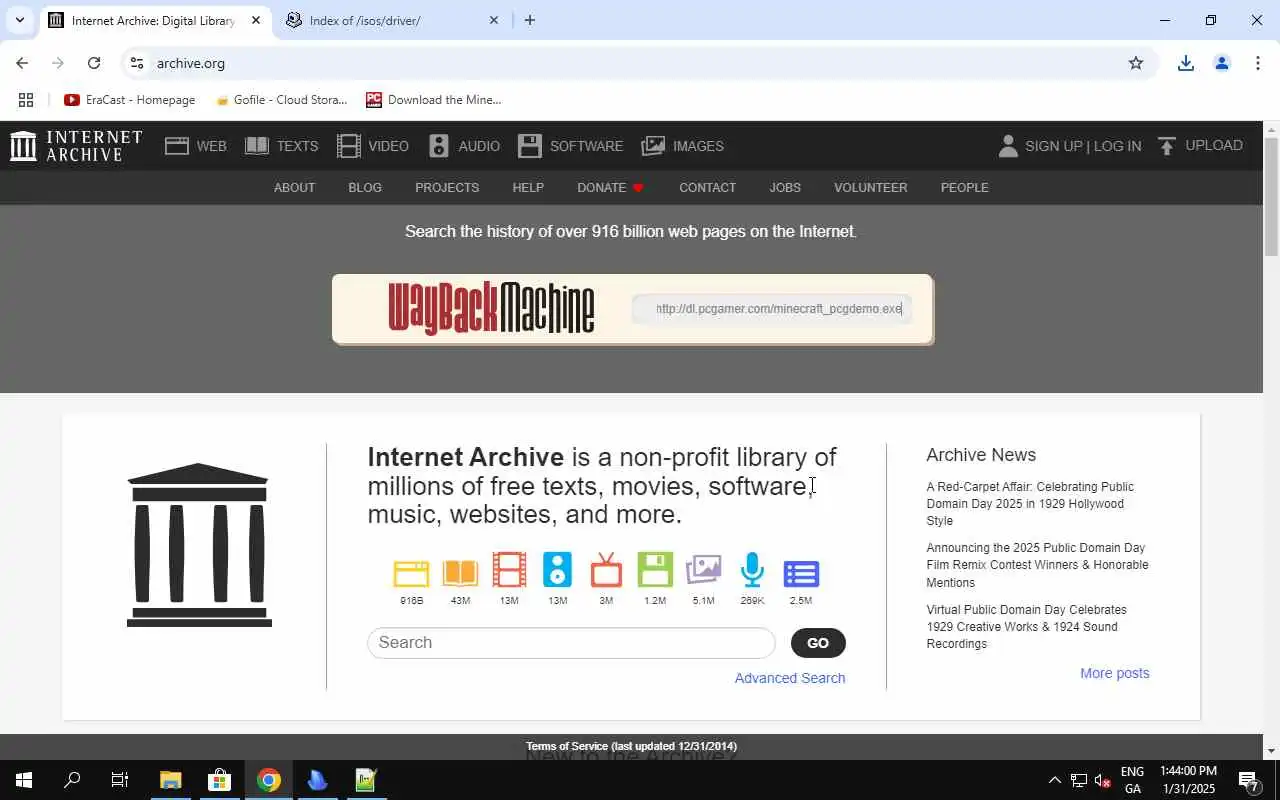
Task: Read the Red-Carpet Affair news post
Action: 1030,504
